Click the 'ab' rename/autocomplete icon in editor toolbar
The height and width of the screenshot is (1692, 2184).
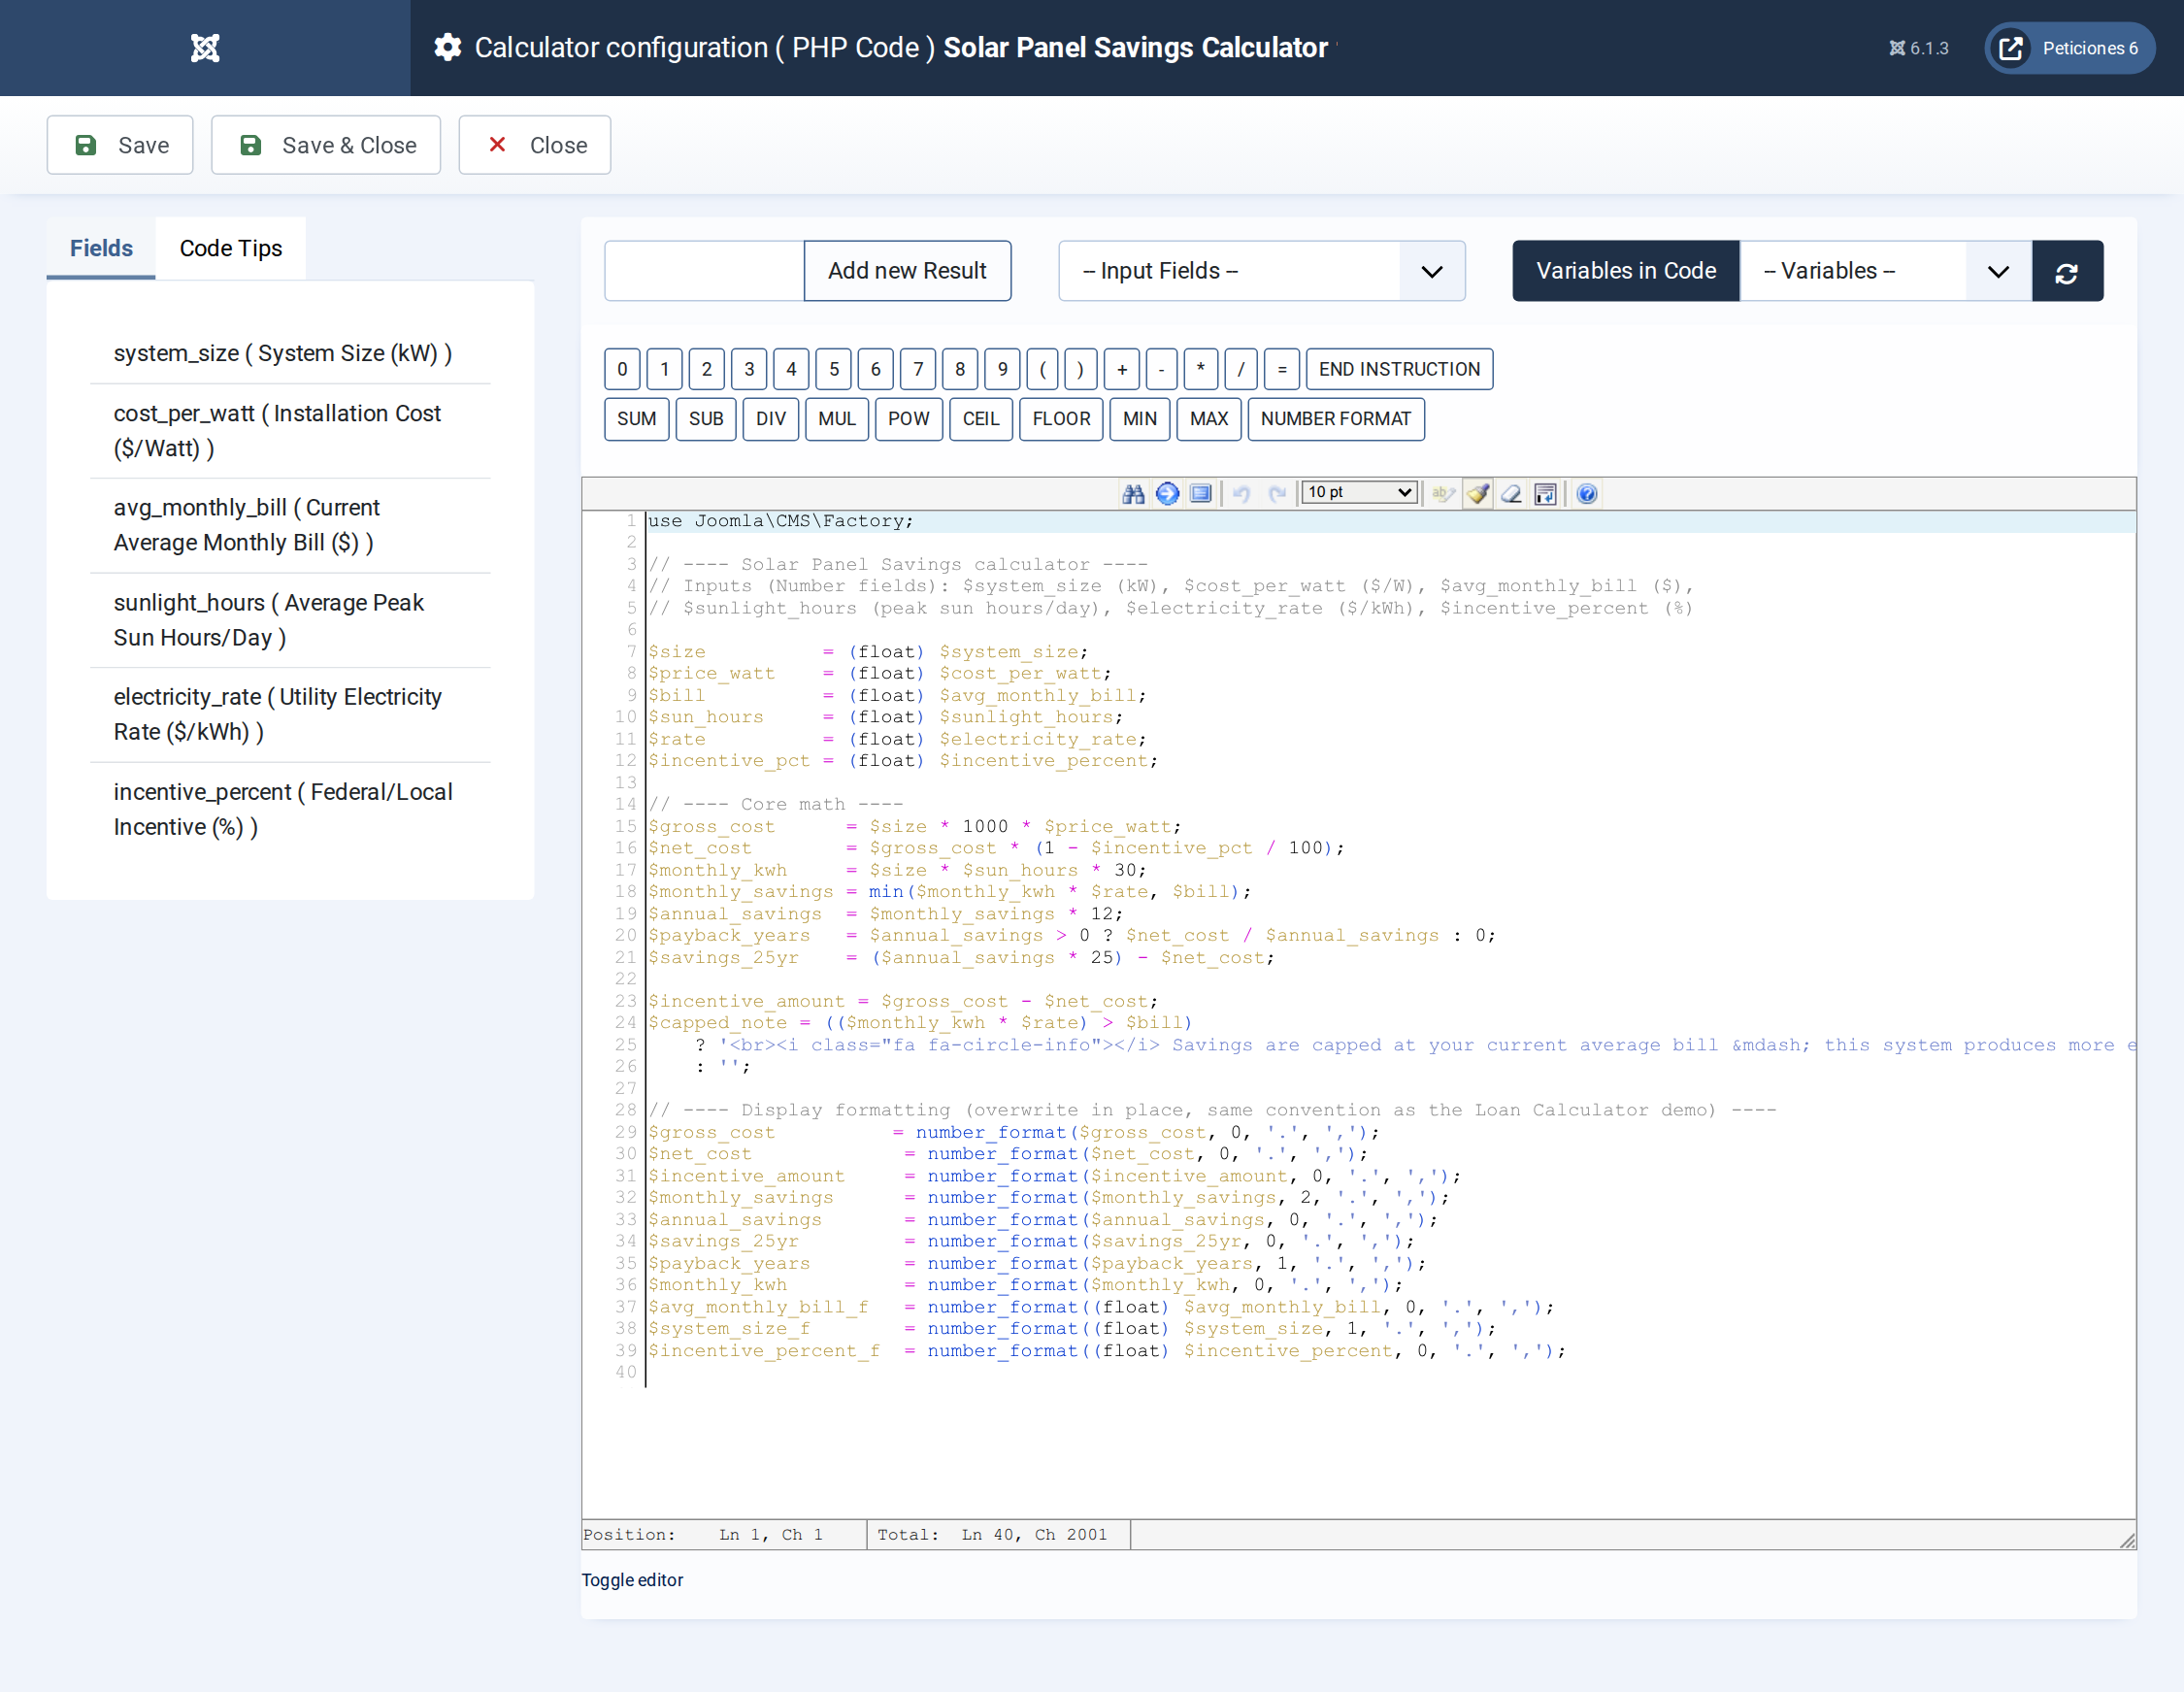(1442, 494)
